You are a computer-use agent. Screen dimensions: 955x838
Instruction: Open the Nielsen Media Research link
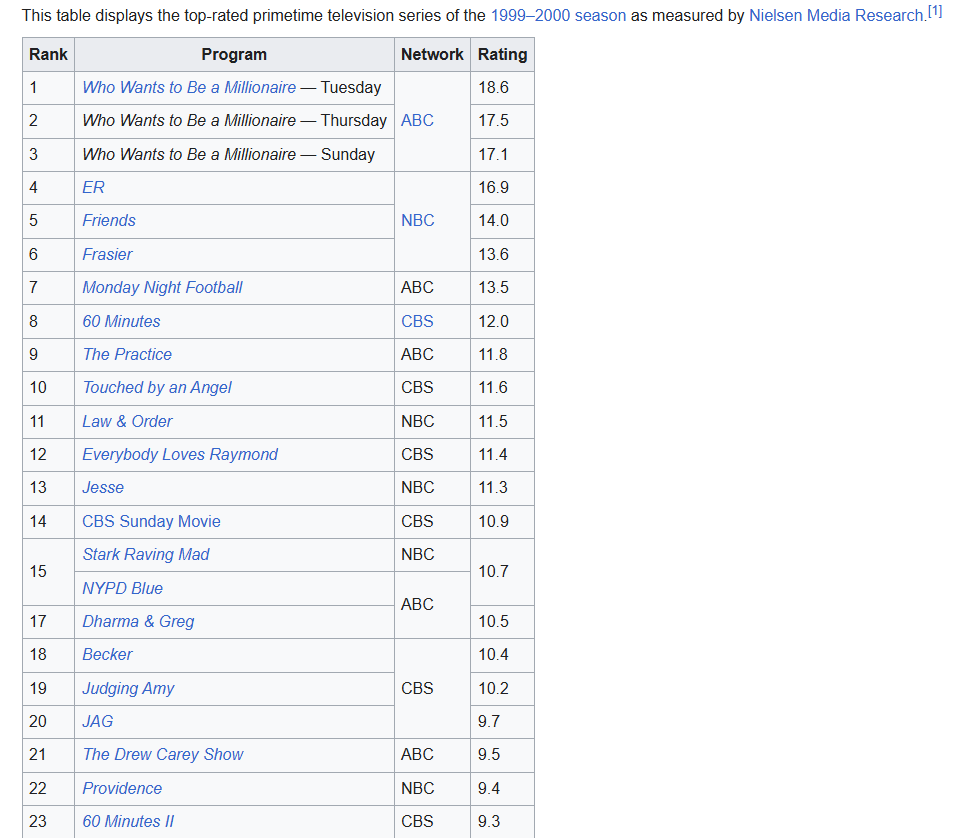[837, 15]
